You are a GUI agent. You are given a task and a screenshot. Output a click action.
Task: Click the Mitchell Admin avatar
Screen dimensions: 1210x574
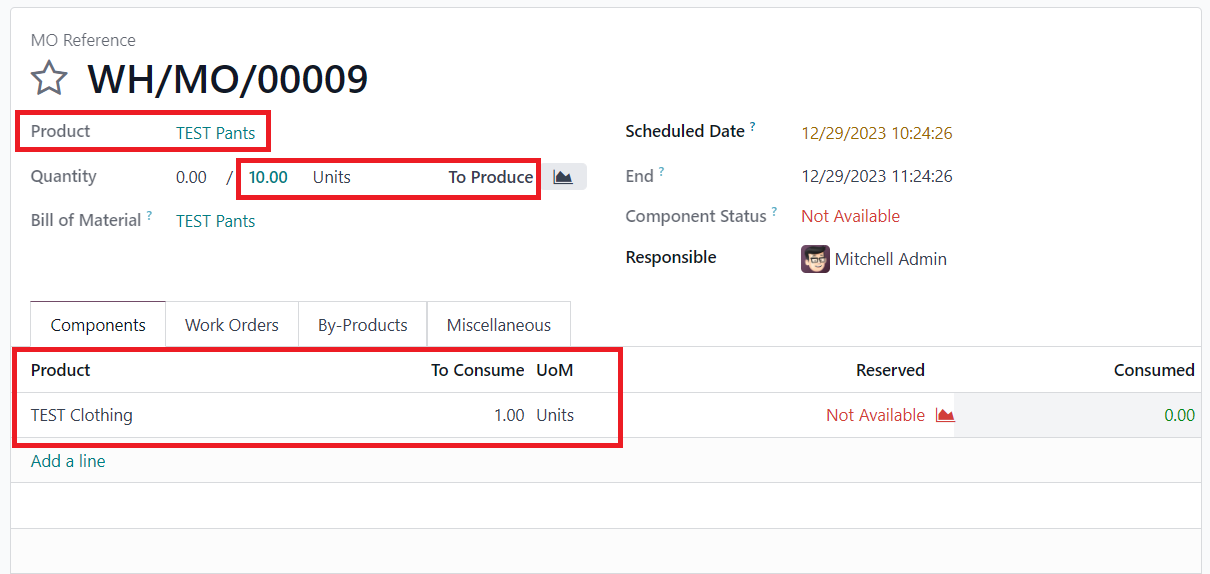815,259
